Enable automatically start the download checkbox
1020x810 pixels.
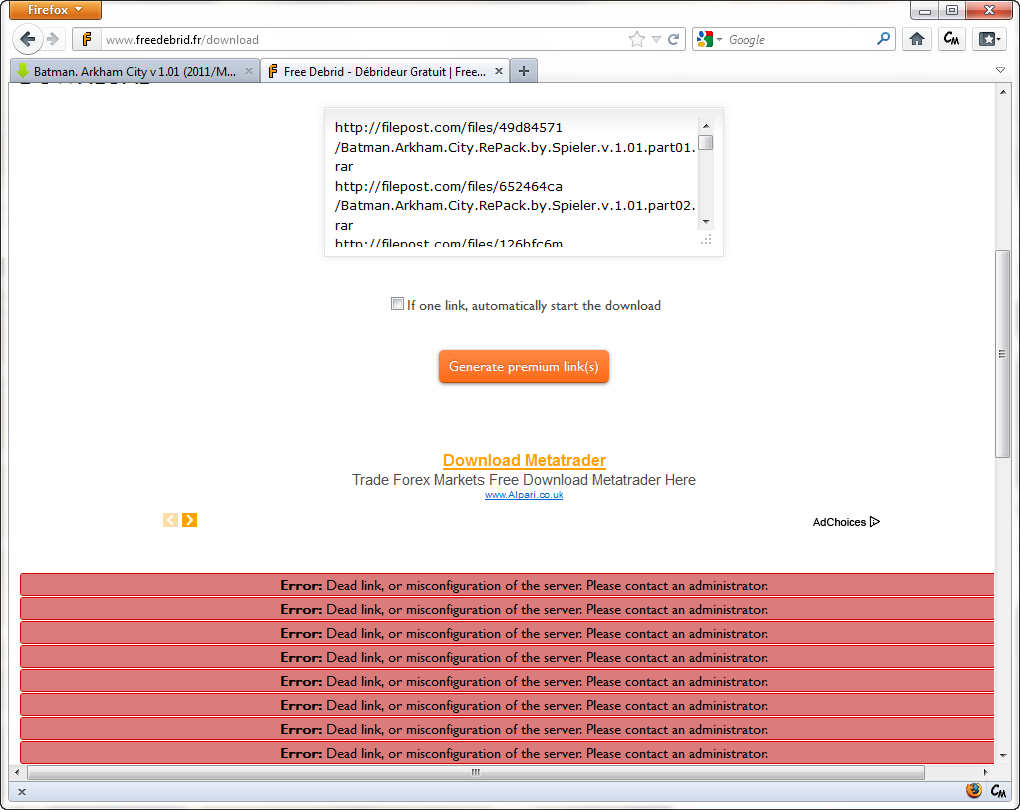tap(397, 304)
